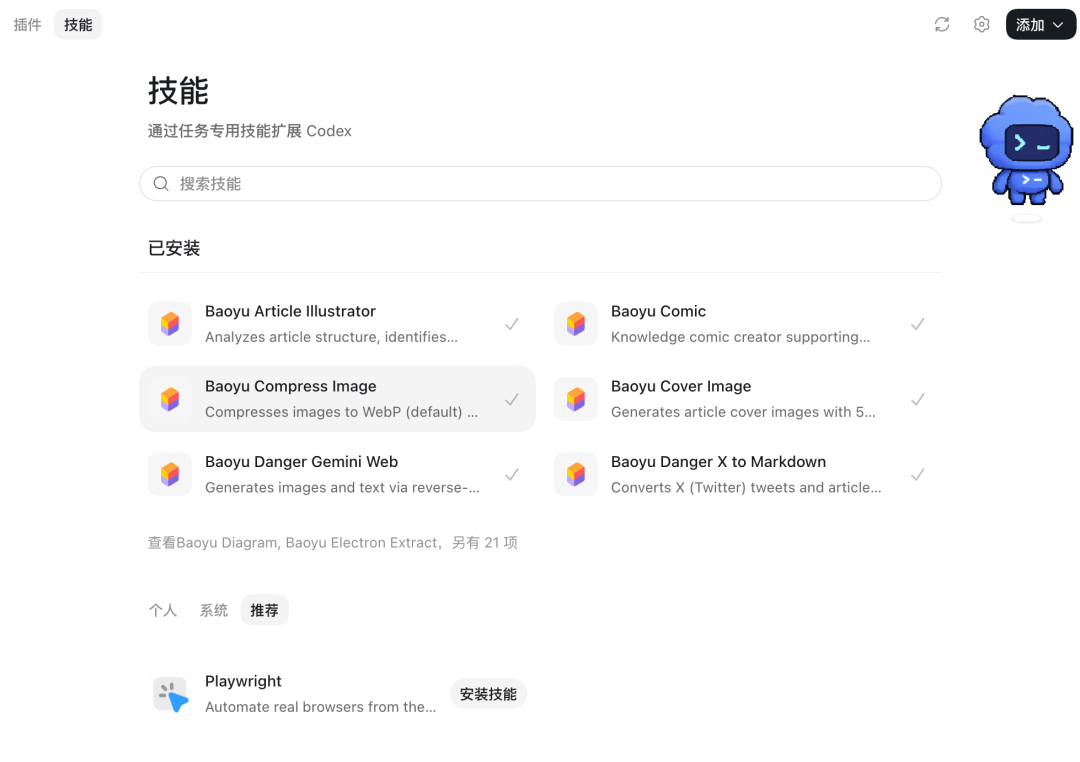1080x762 pixels.
Task: Click the Playwright skill icon
Action: point(169,694)
